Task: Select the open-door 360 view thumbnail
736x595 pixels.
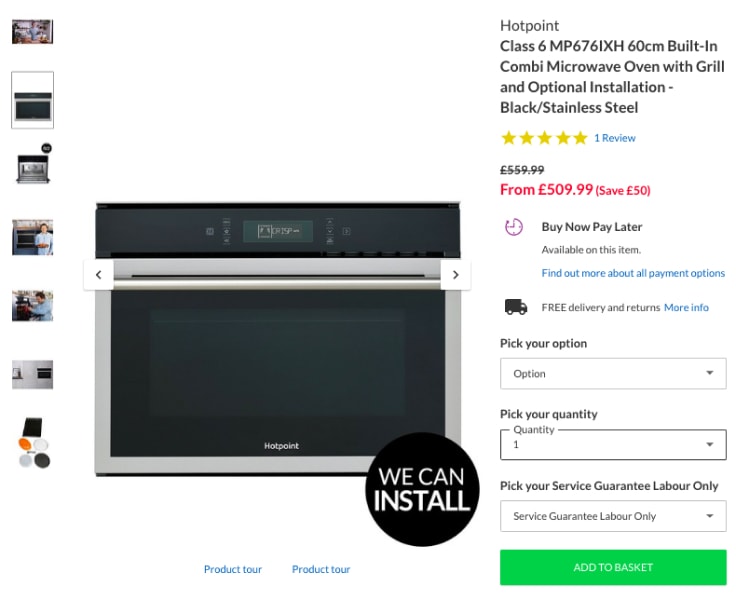Action: pyautogui.click(x=33, y=164)
